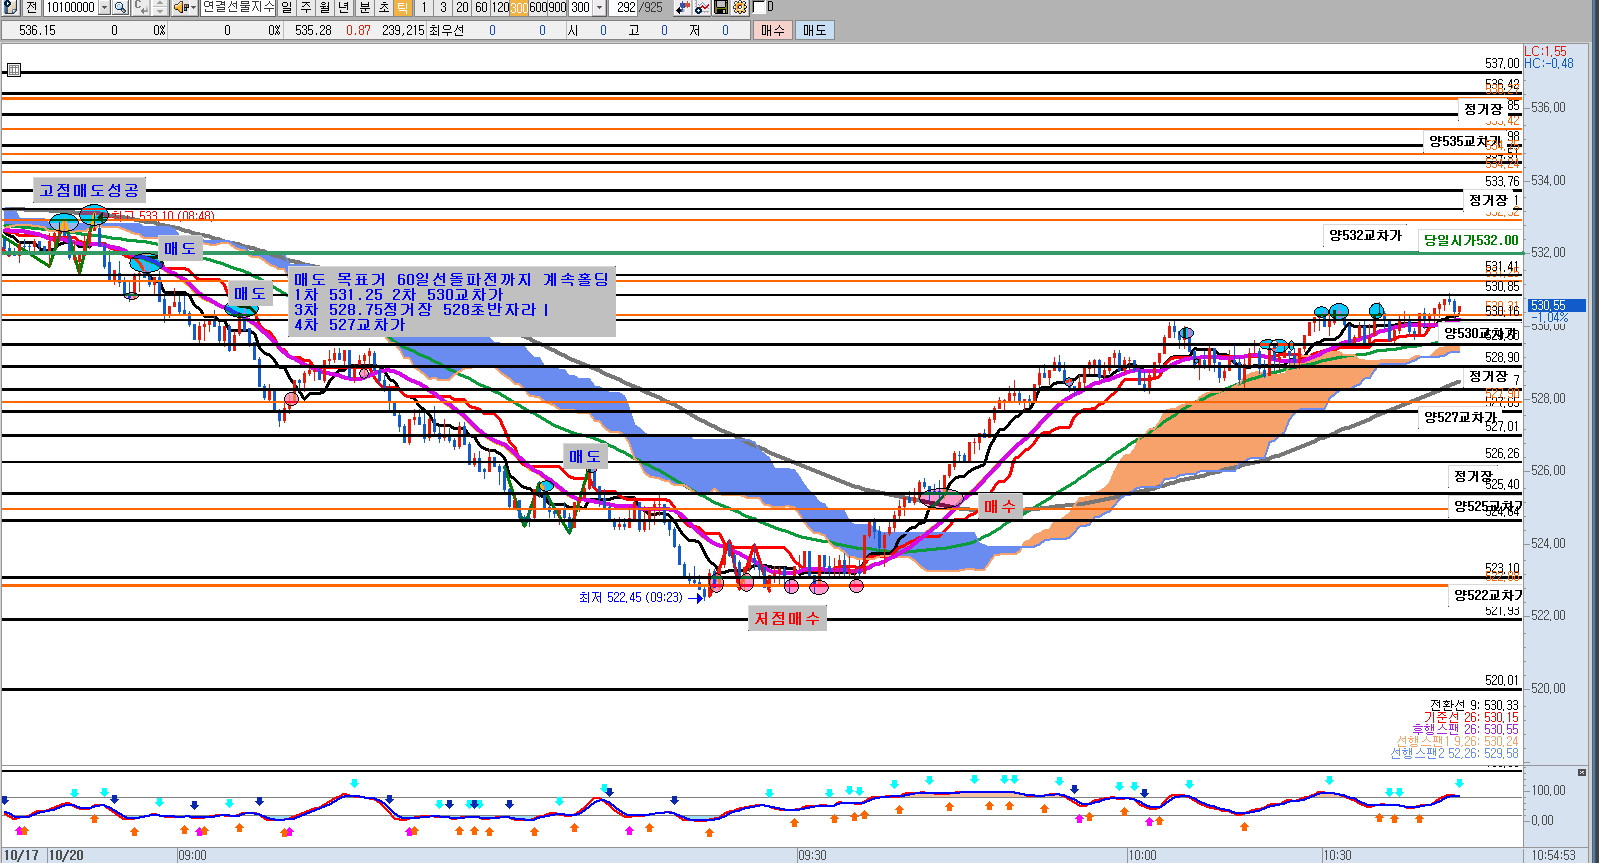Image resolution: width=1599 pixels, height=863 pixels.
Task: Select the 60 tick interval tab
Action: tap(481, 7)
